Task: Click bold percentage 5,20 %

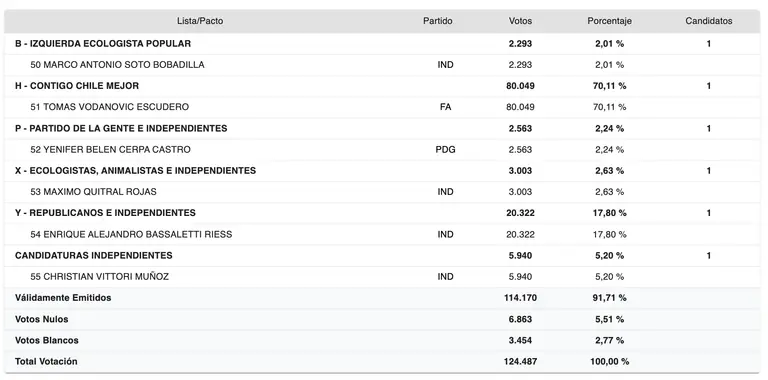Action: pos(610,255)
